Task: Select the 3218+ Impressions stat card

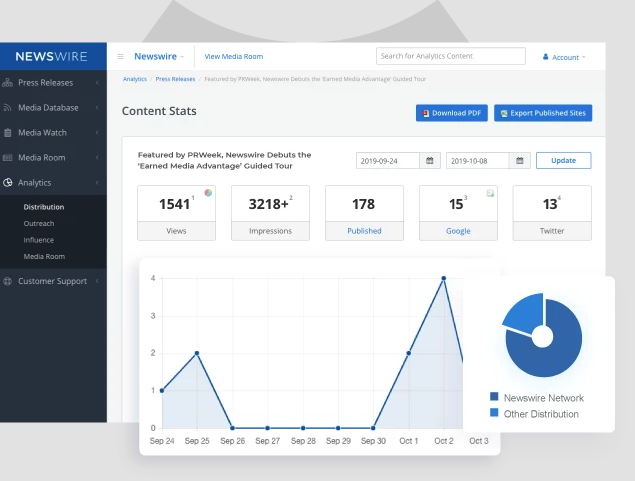Action: 271,213
